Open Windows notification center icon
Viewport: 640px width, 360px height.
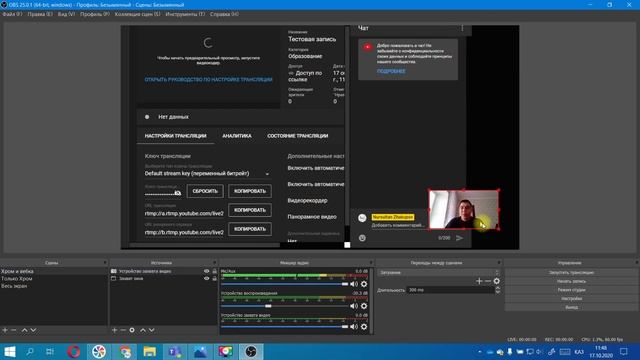point(624,351)
